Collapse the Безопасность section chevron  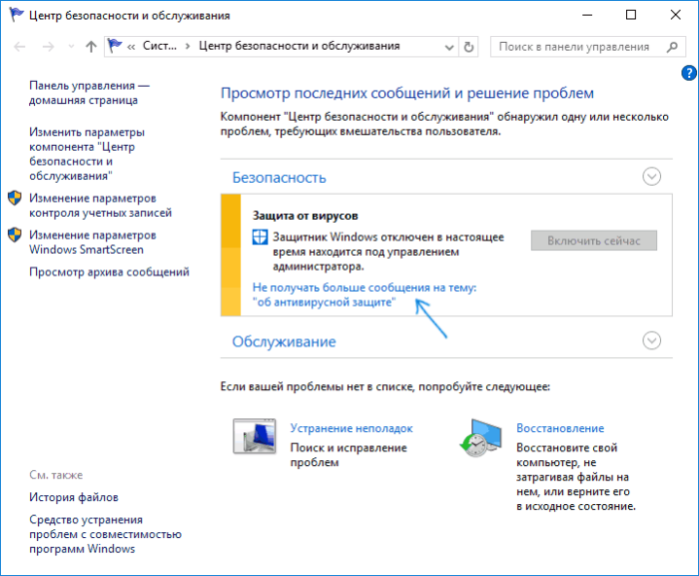point(652,177)
